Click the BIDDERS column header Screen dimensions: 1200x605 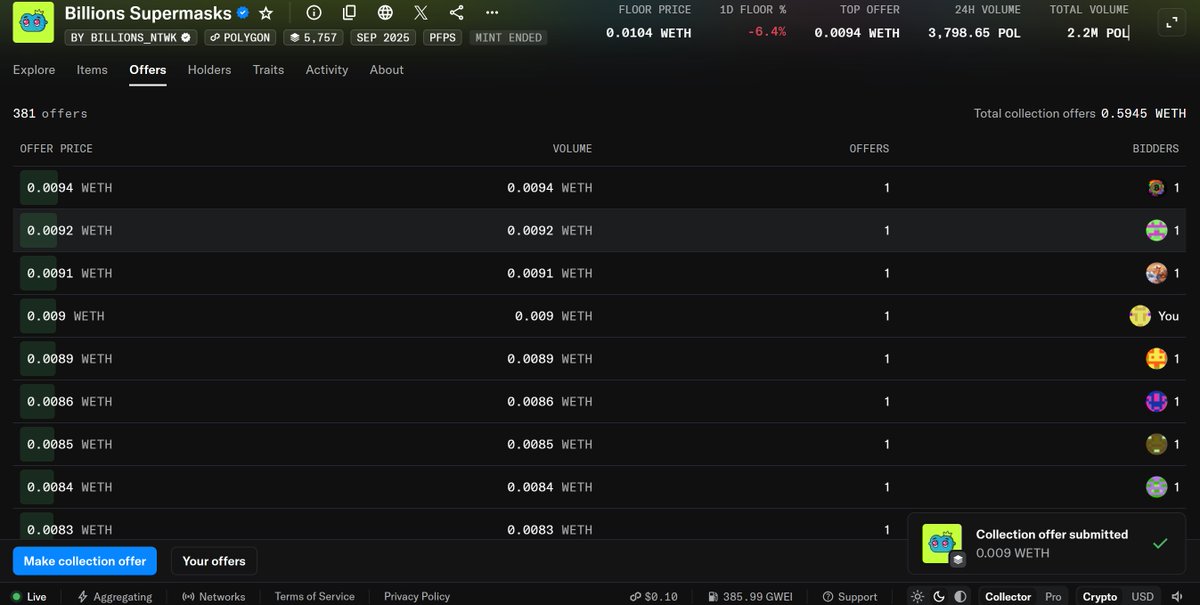click(x=1155, y=148)
